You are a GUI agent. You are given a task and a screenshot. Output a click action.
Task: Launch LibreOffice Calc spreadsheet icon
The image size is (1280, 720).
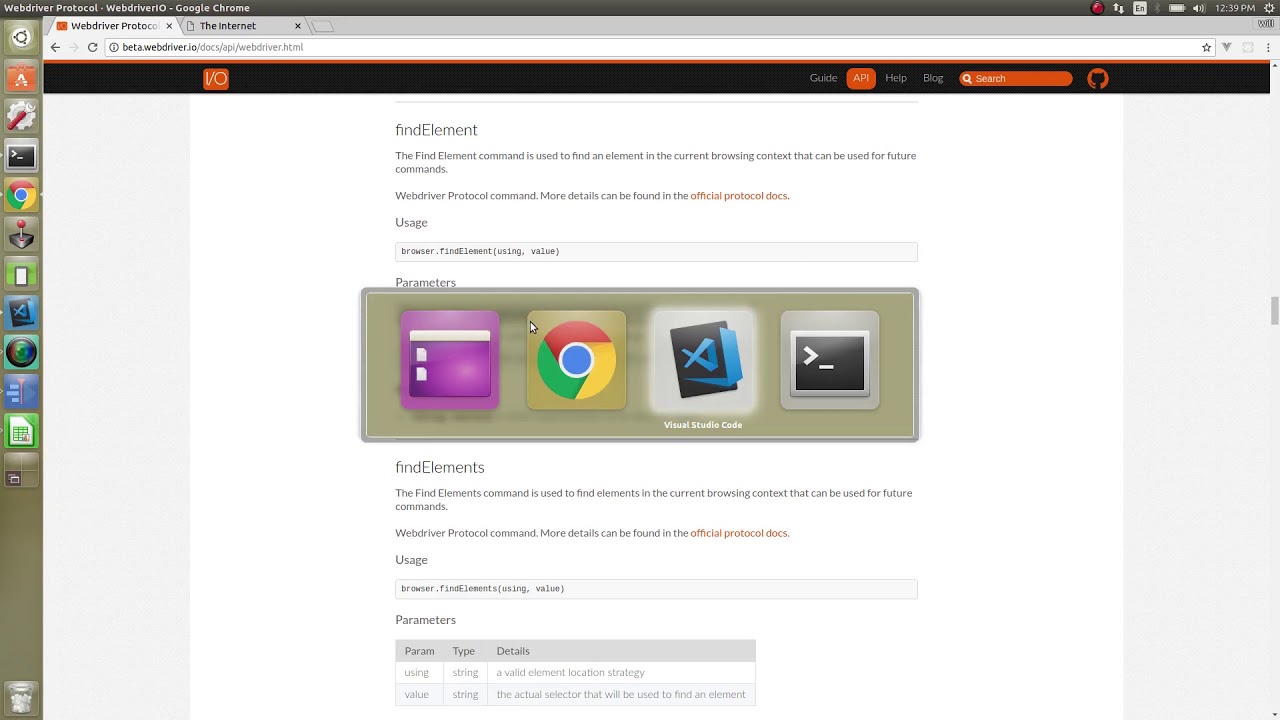[x=21, y=431]
